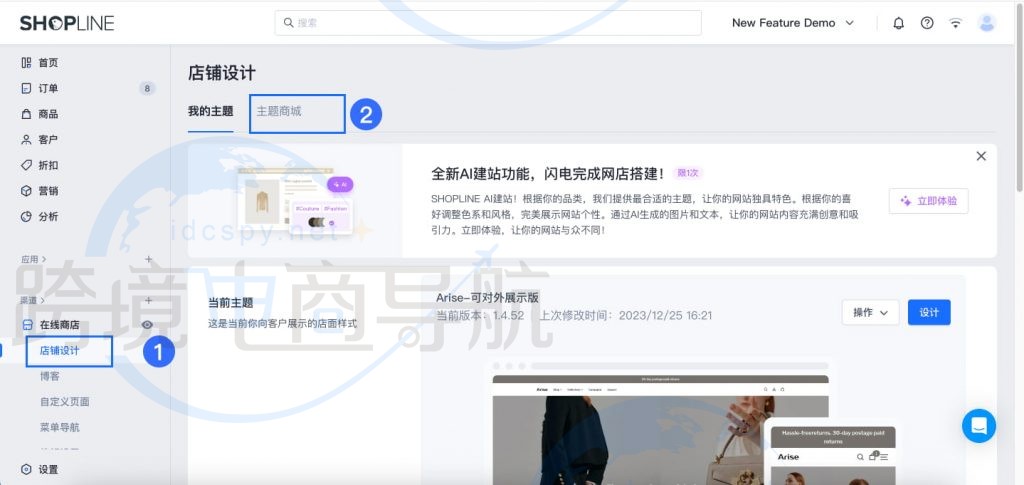Click the 分析 pie chart icon
This screenshot has width=1024, height=485.
(26, 216)
